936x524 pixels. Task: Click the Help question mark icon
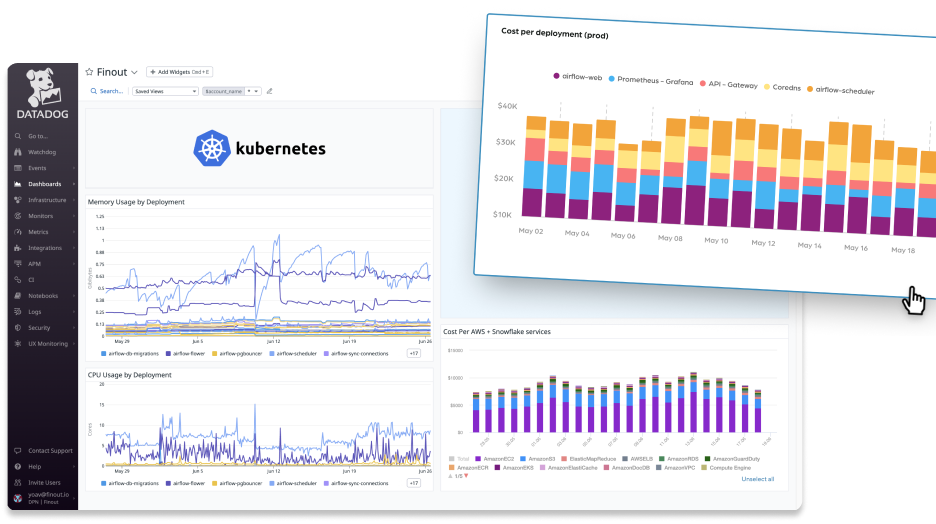[18, 467]
